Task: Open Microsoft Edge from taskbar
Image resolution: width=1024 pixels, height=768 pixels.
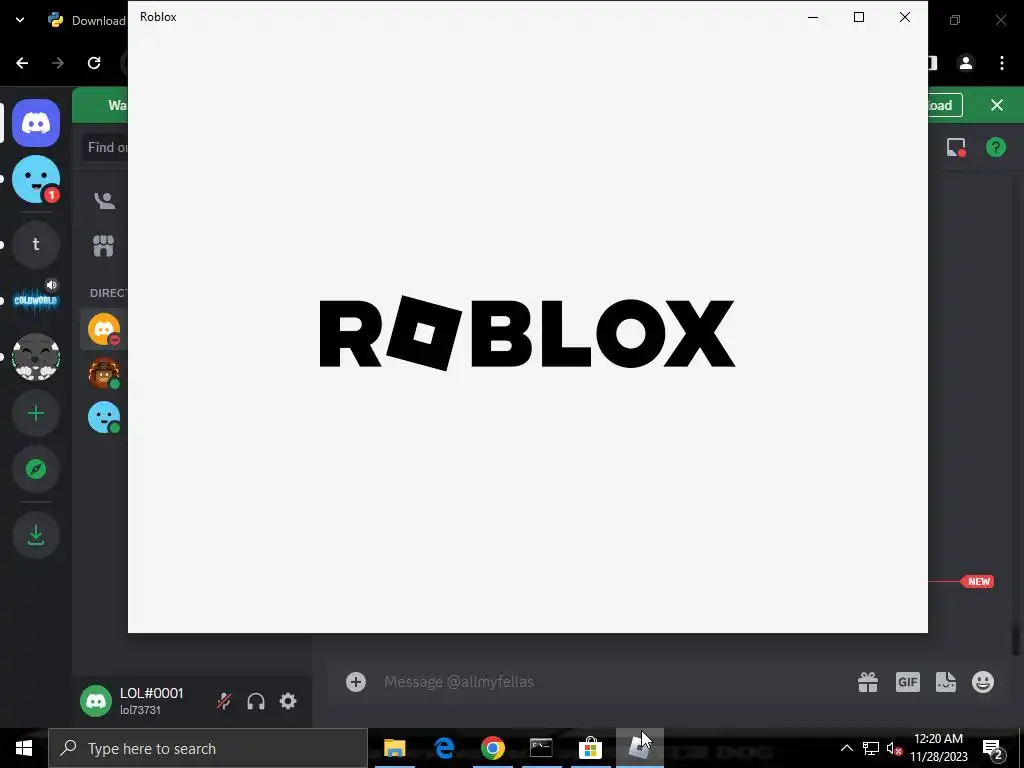Action: click(x=444, y=748)
